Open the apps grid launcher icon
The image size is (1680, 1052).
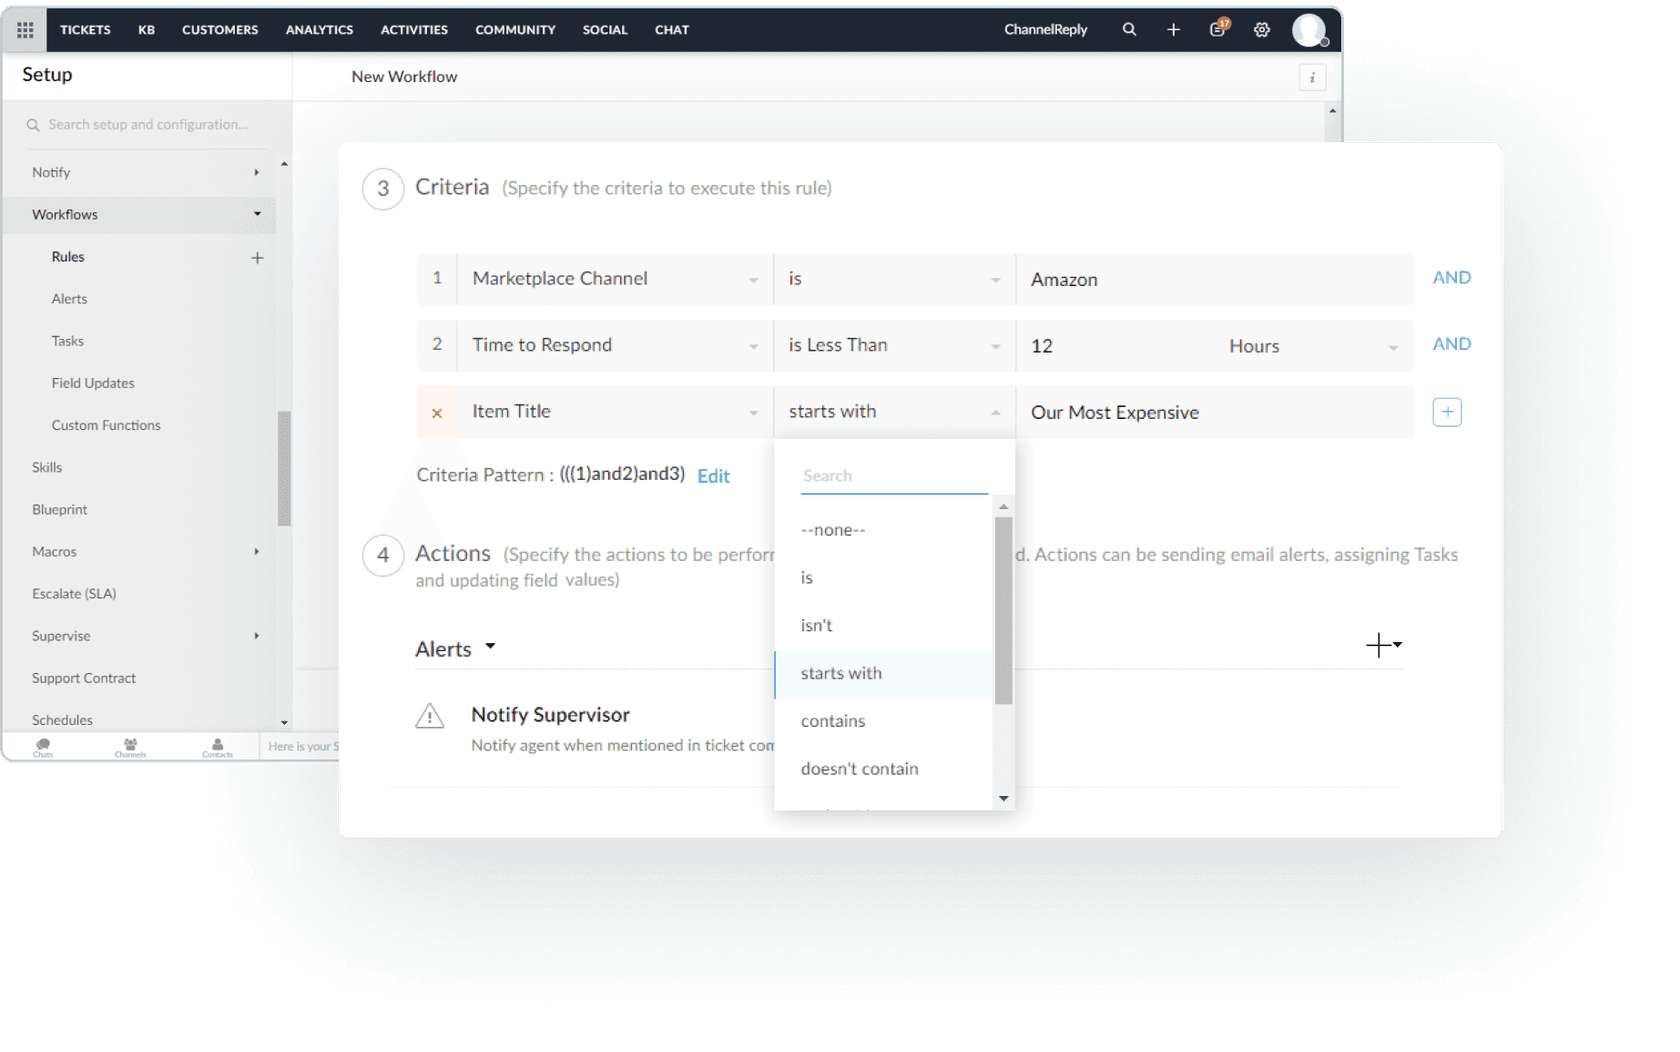point(25,30)
